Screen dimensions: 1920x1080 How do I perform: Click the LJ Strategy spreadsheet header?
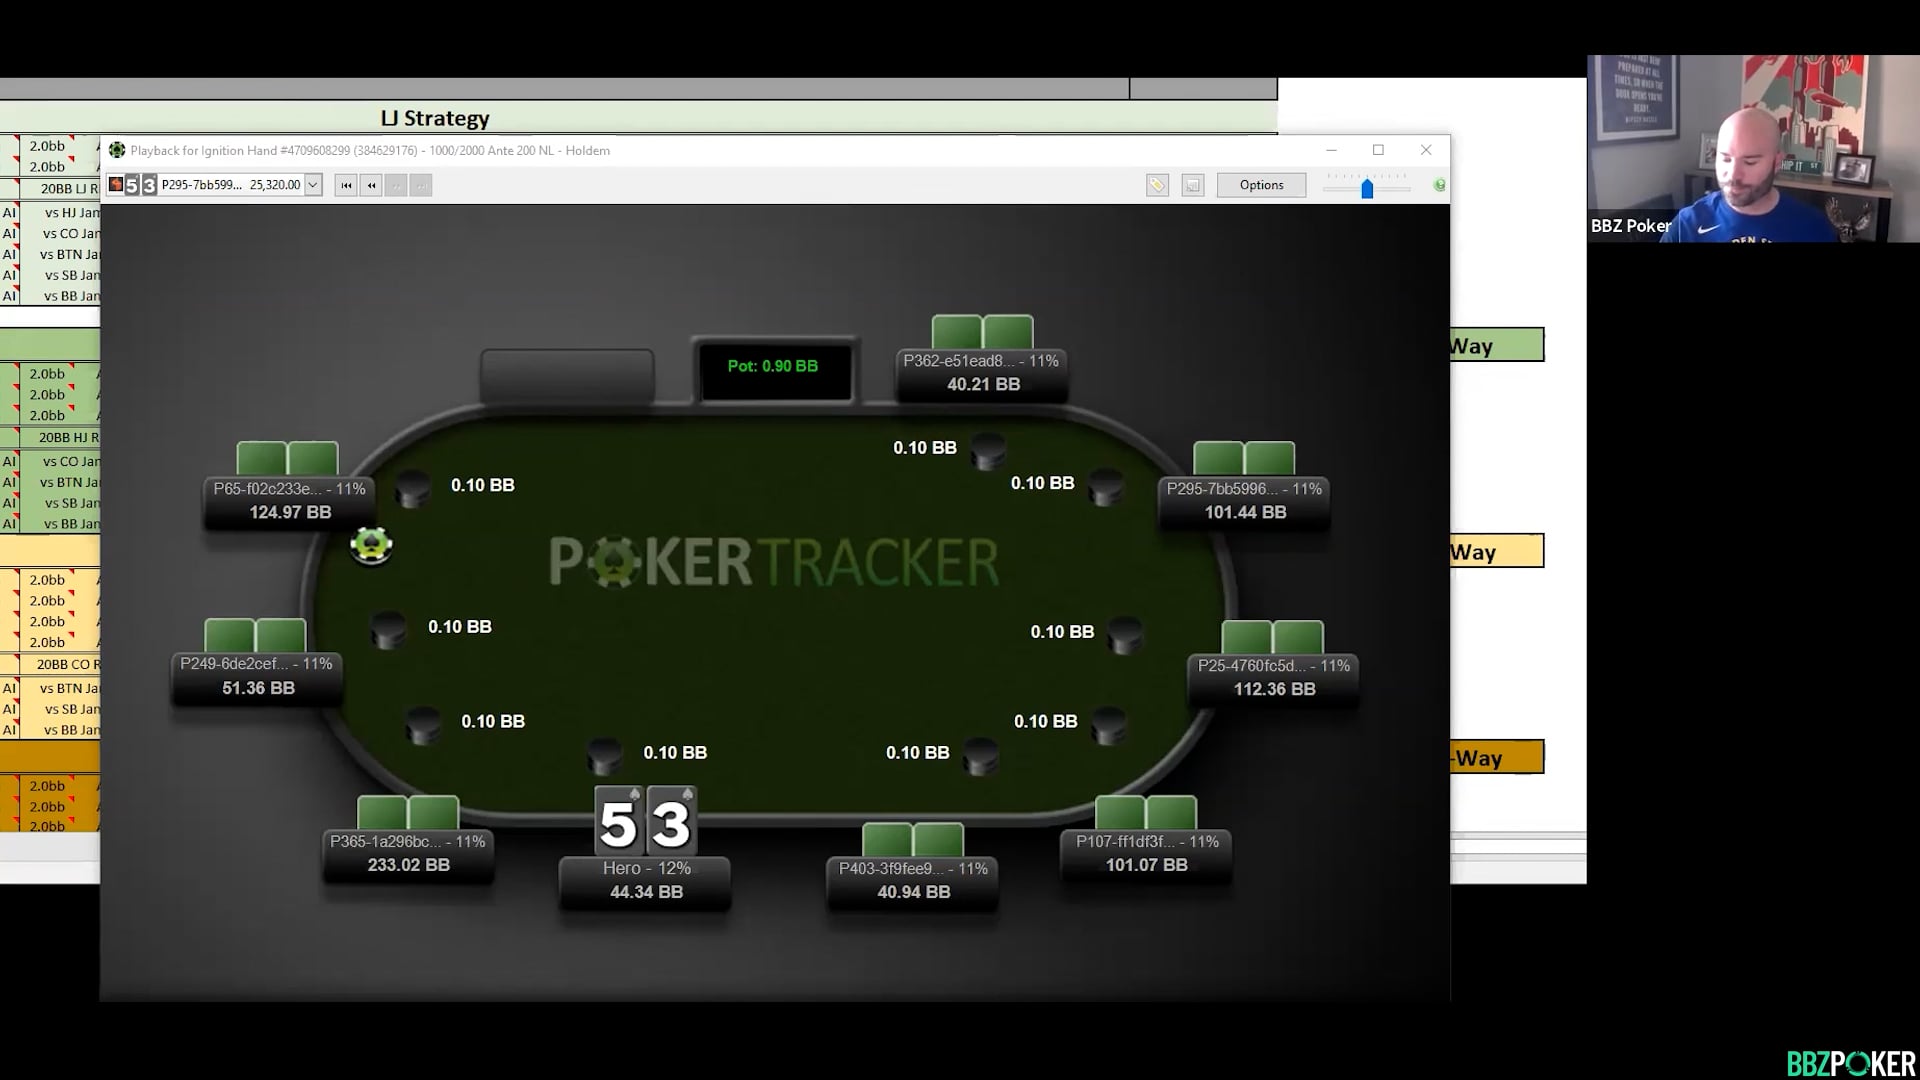(x=435, y=118)
